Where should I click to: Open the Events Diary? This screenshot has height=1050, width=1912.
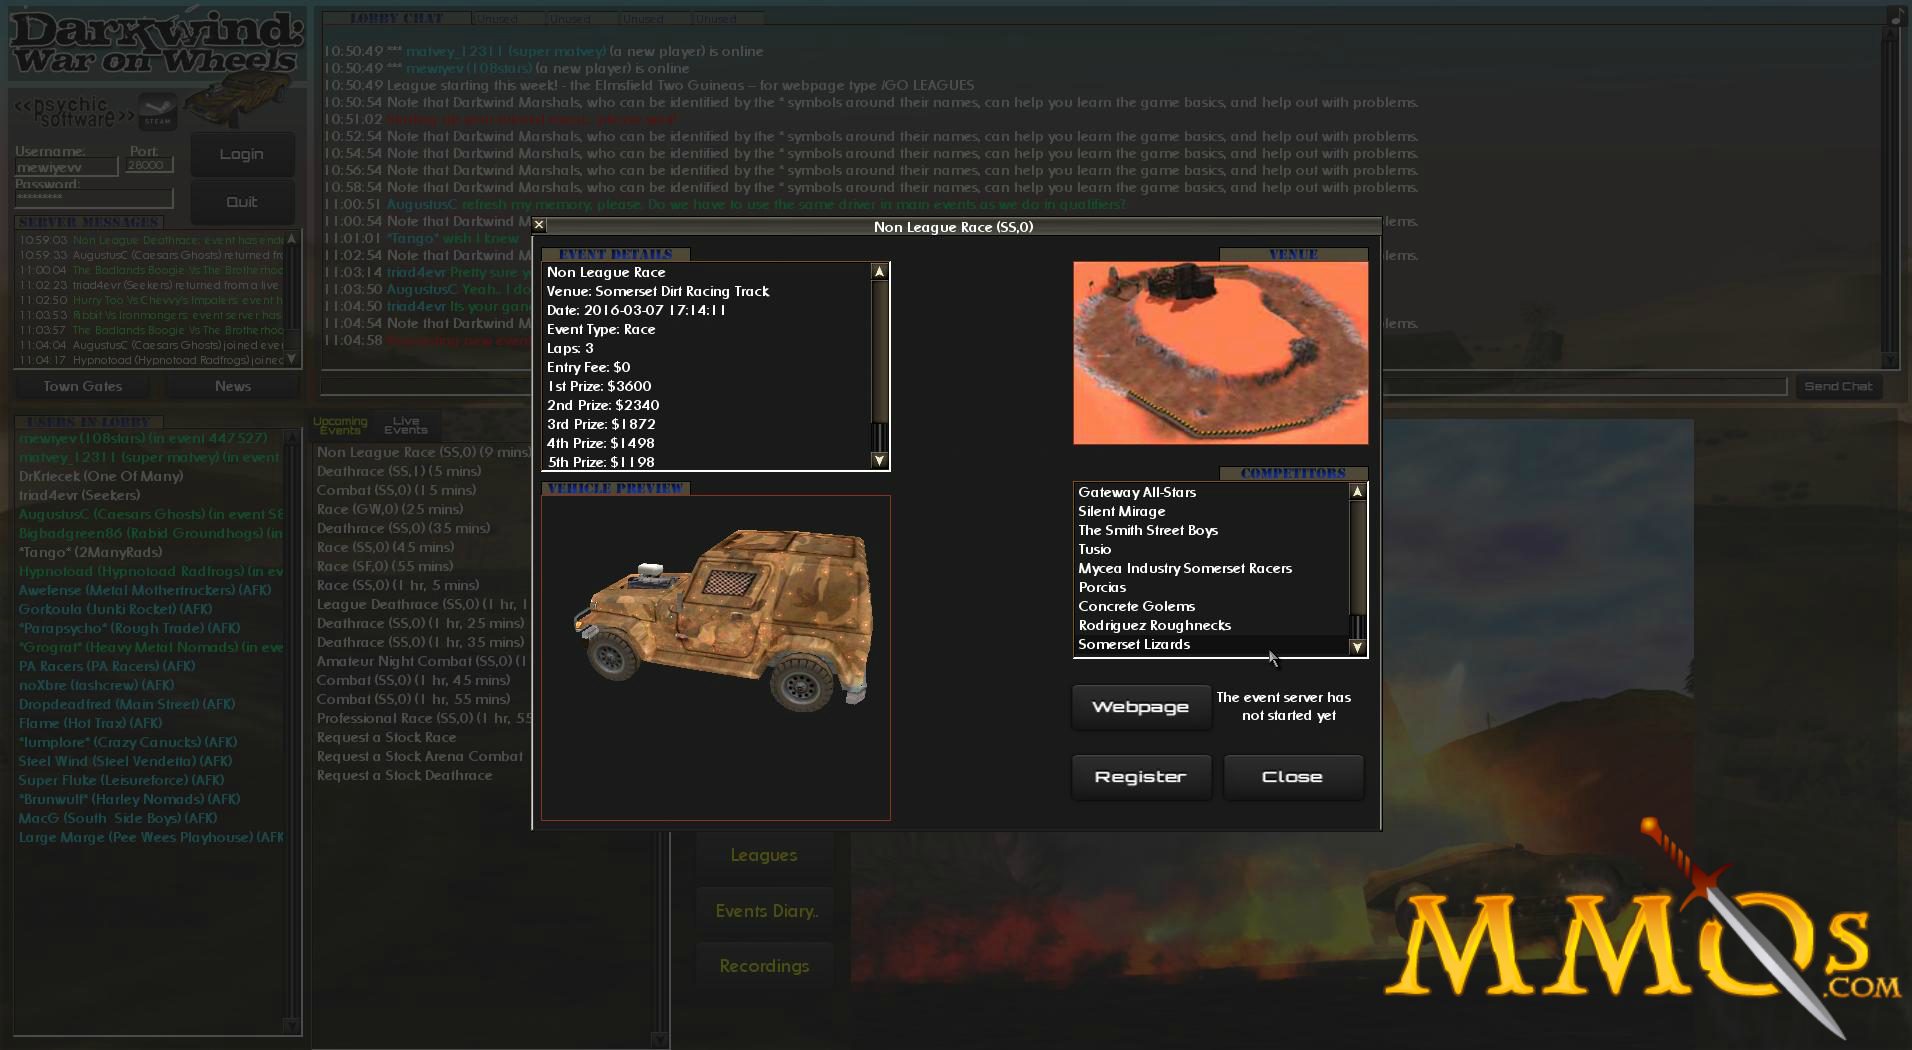766,911
